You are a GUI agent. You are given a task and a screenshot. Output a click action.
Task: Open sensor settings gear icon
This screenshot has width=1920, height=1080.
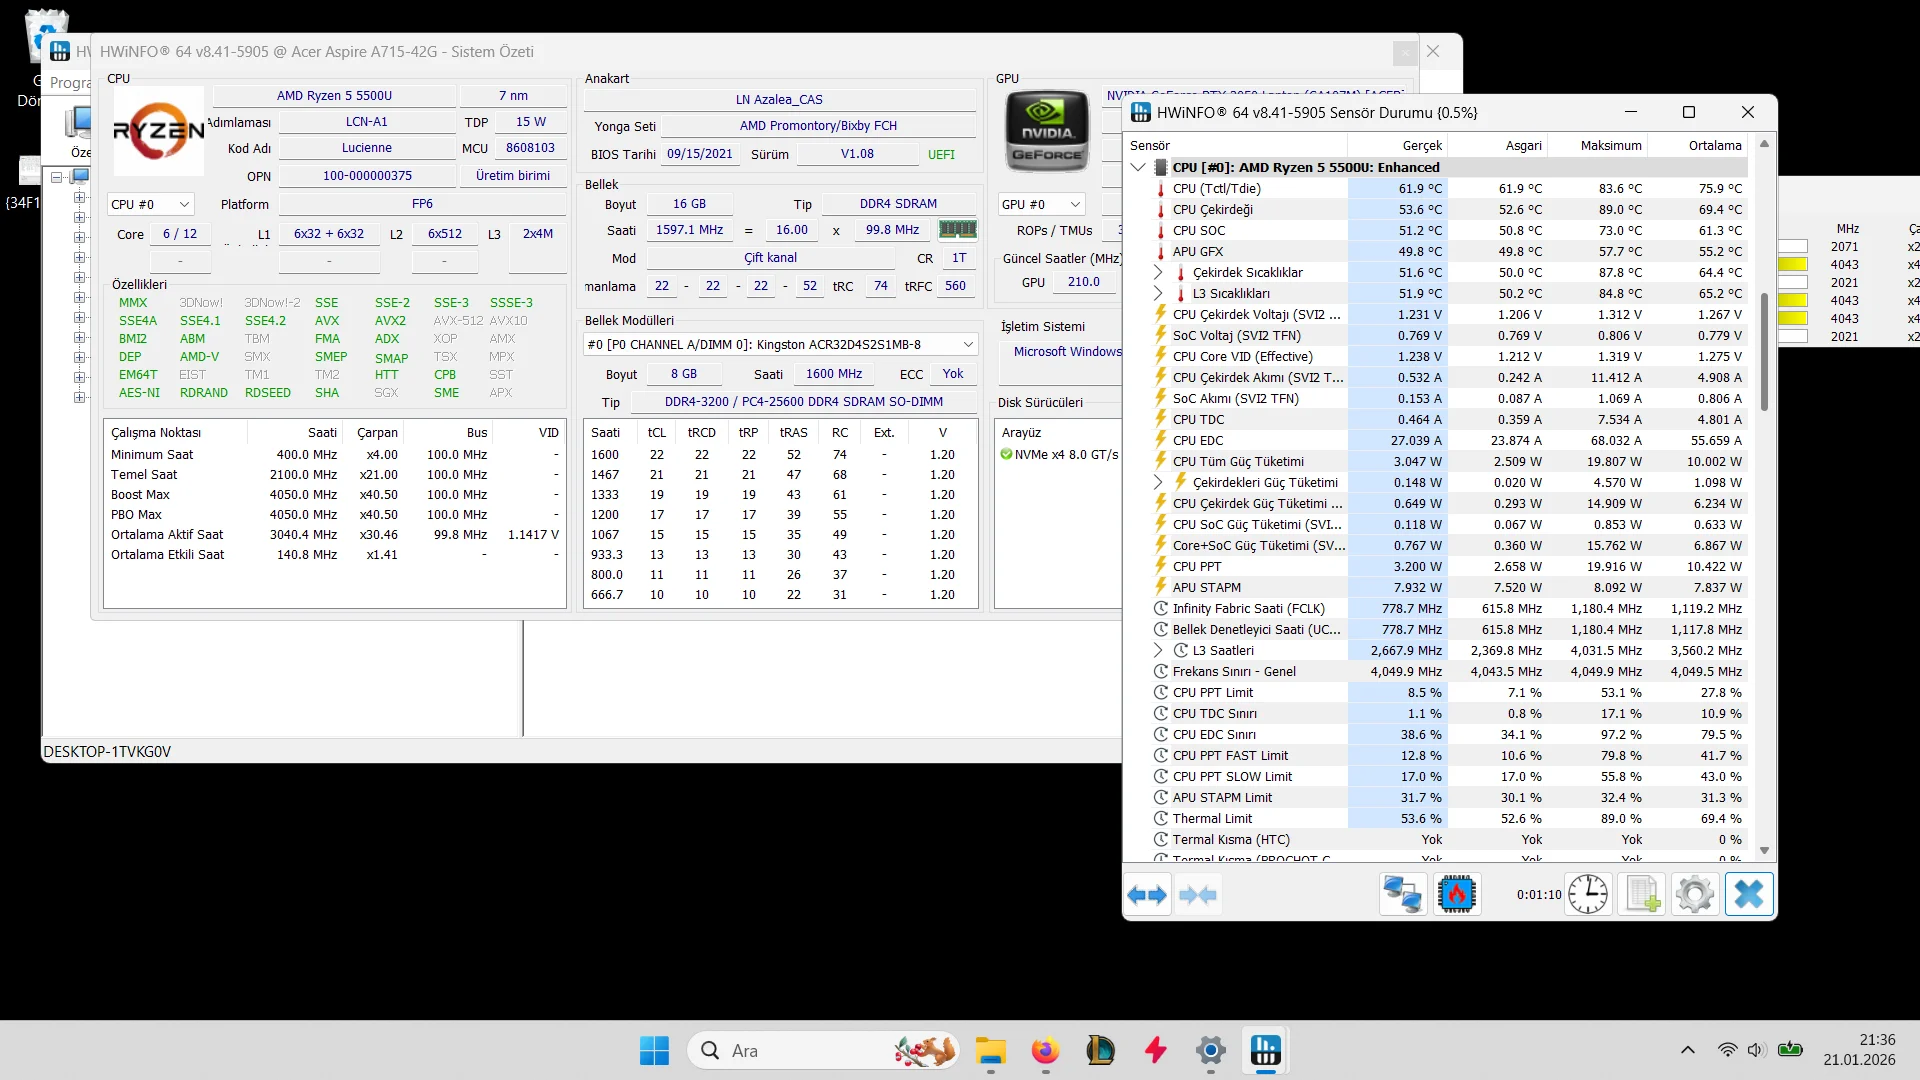(1695, 894)
